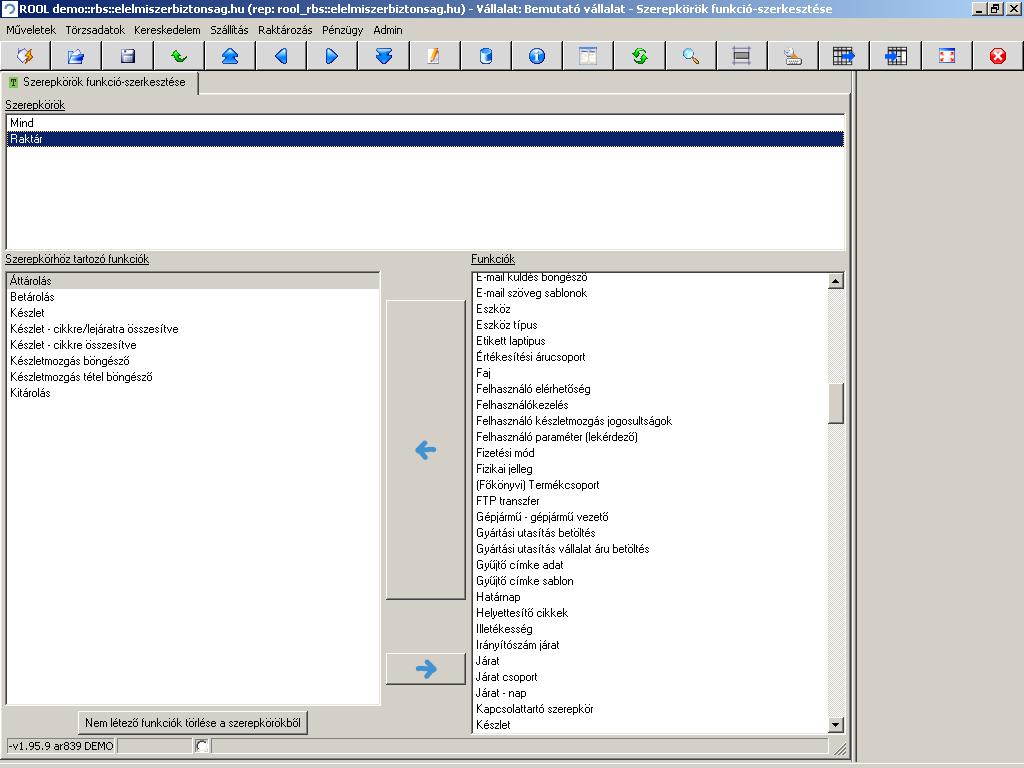The image size is (1024, 768).
Task: Click the red X close toolbar icon
Action: (997, 56)
